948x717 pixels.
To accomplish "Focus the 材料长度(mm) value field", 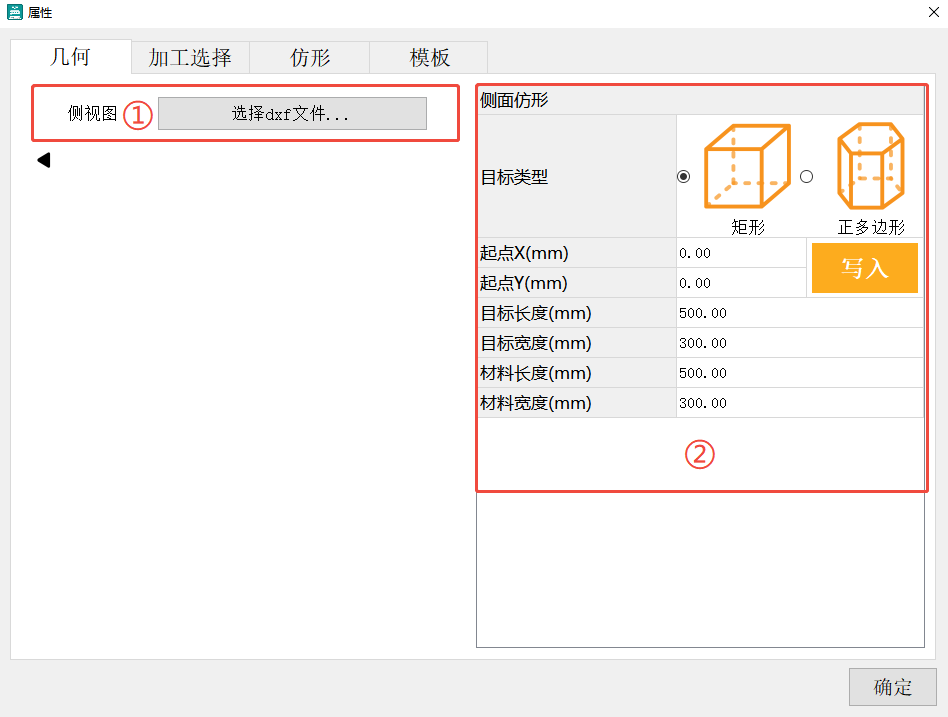I will 799,373.
